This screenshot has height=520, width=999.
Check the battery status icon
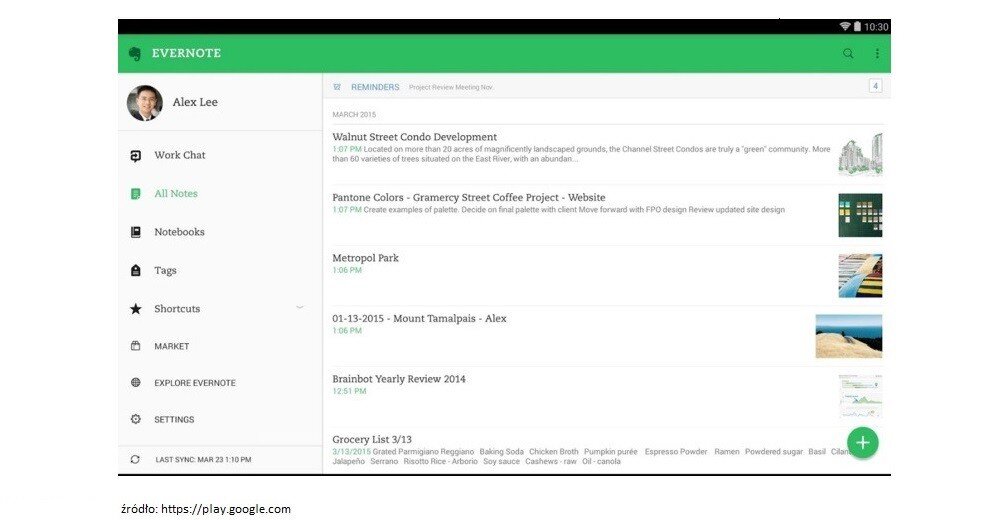tap(858, 26)
